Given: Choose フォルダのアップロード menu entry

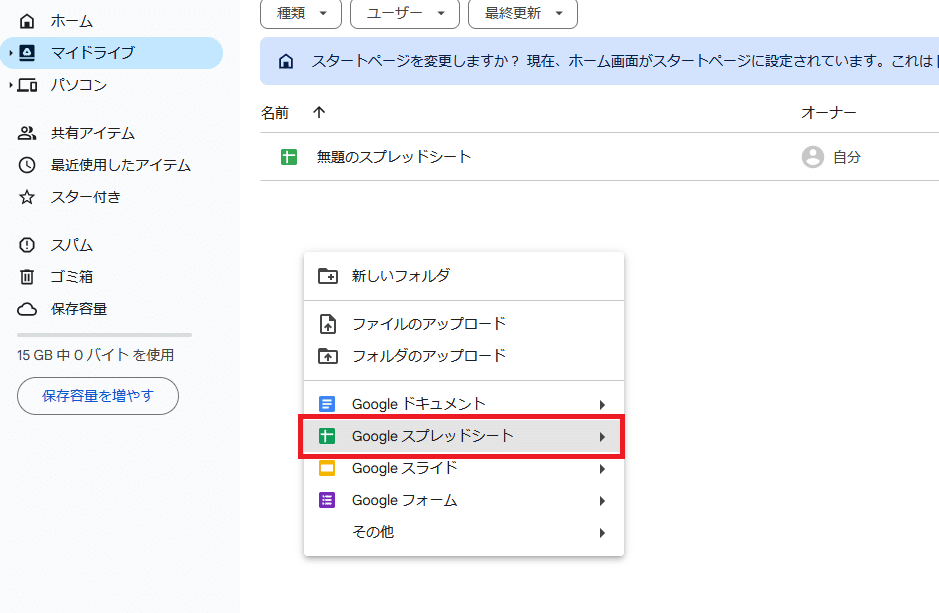Looking at the screenshot, I should 464,356.
